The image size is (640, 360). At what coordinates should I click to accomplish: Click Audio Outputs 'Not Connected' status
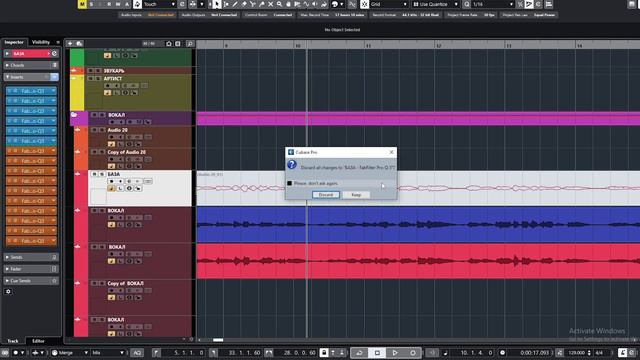[x=224, y=15]
